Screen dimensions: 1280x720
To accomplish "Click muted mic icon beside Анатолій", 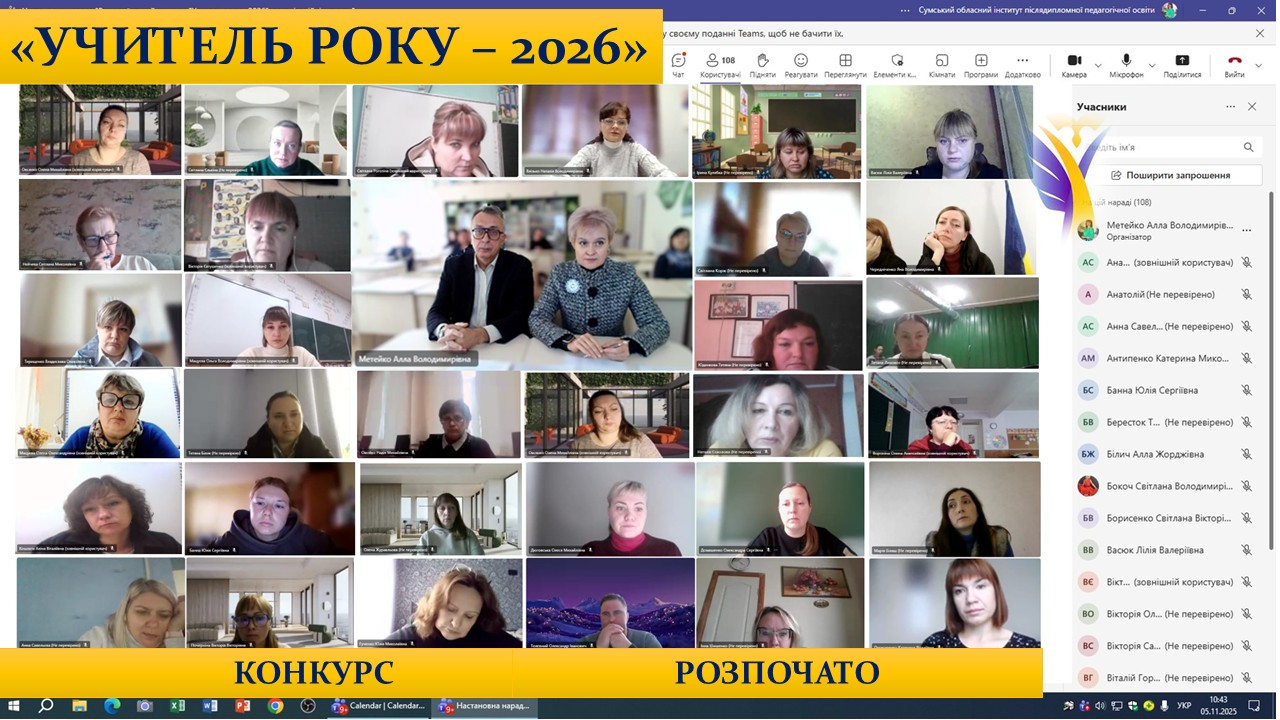I will (1246, 294).
